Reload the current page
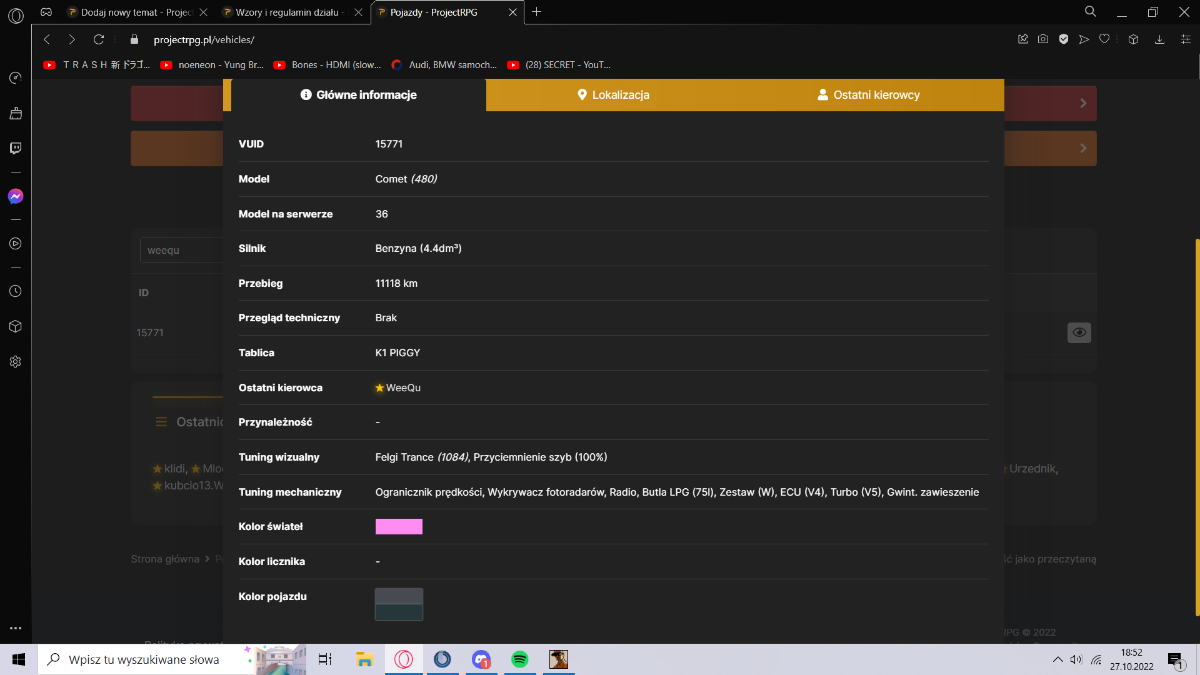This screenshot has height=675, width=1200. [x=98, y=39]
